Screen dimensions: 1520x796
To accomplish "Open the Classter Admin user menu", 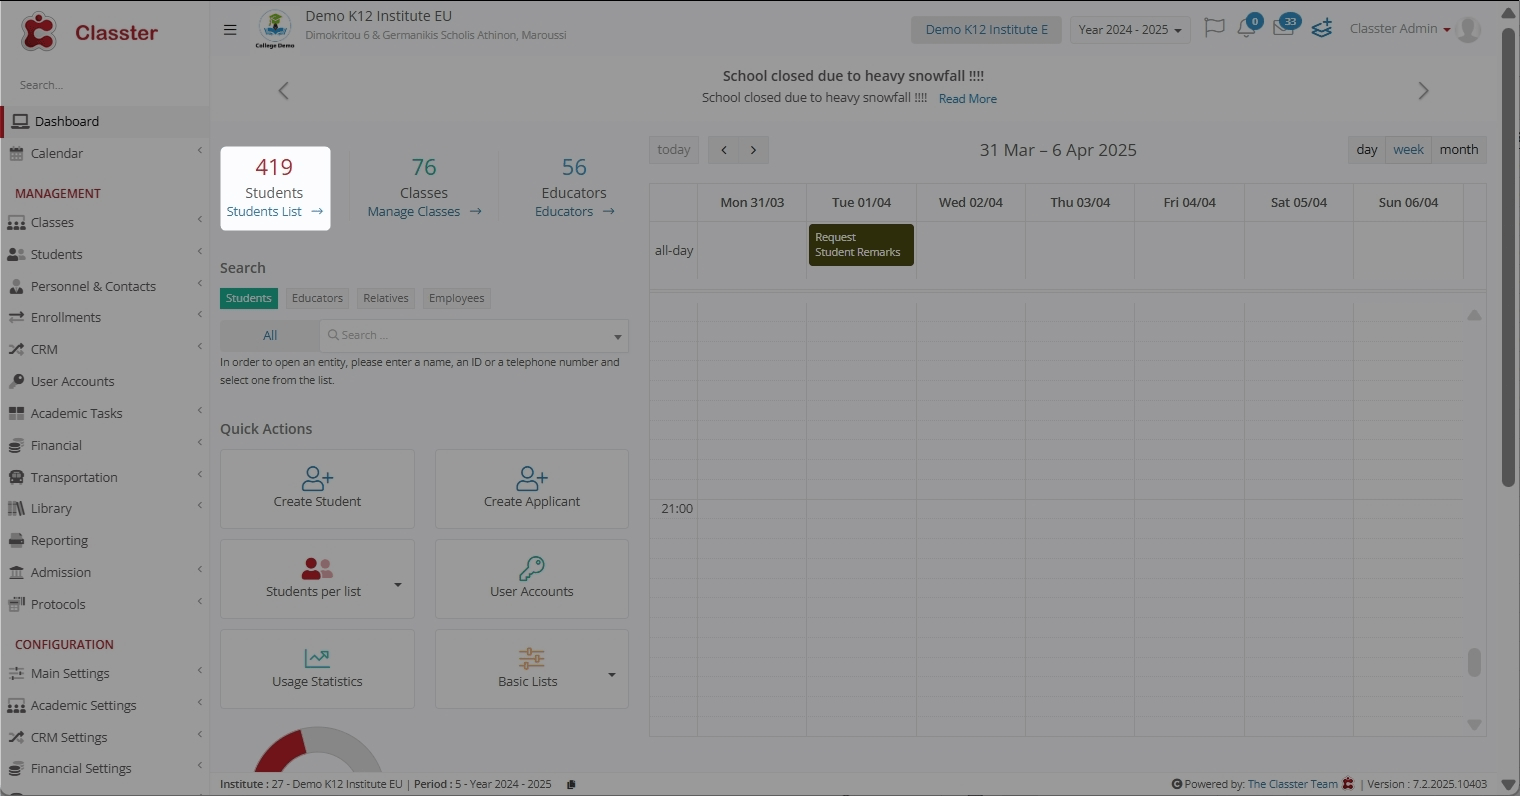I will click(x=1399, y=29).
